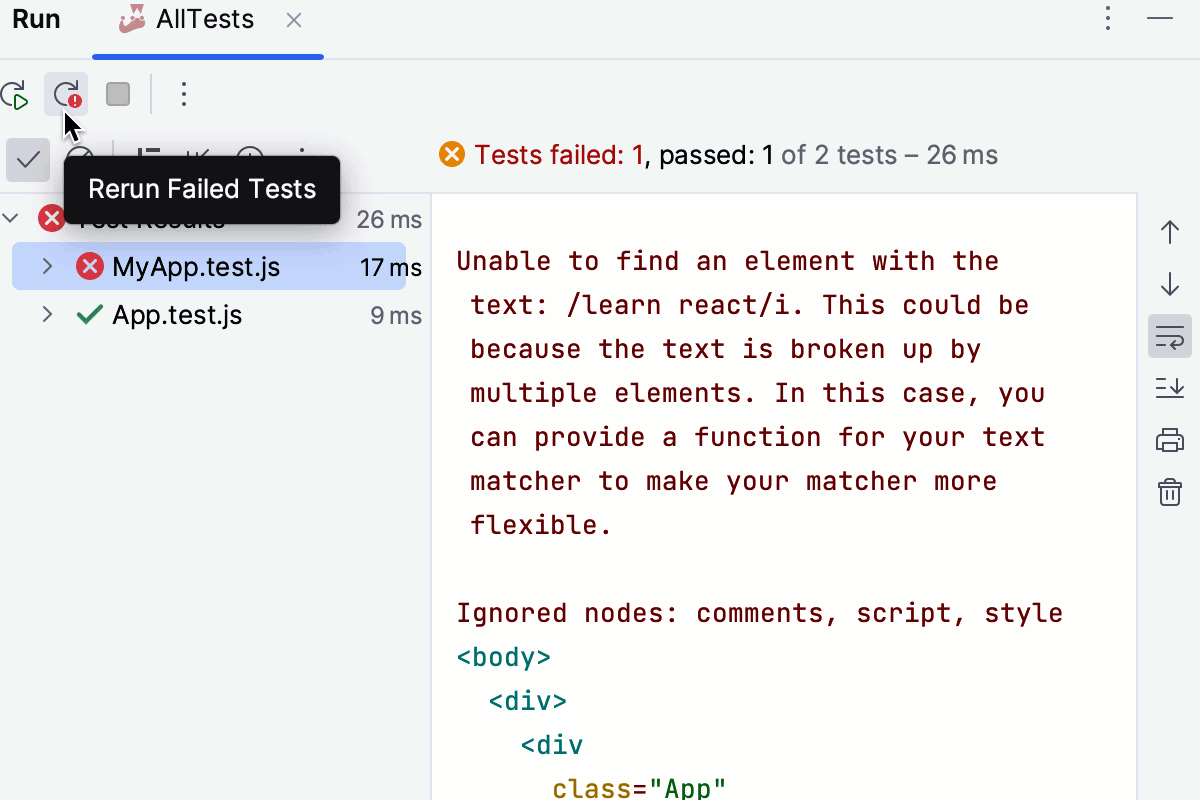The height and width of the screenshot is (800, 1200).
Task: Toggle soft-wrap for the test output
Action: (x=1169, y=336)
